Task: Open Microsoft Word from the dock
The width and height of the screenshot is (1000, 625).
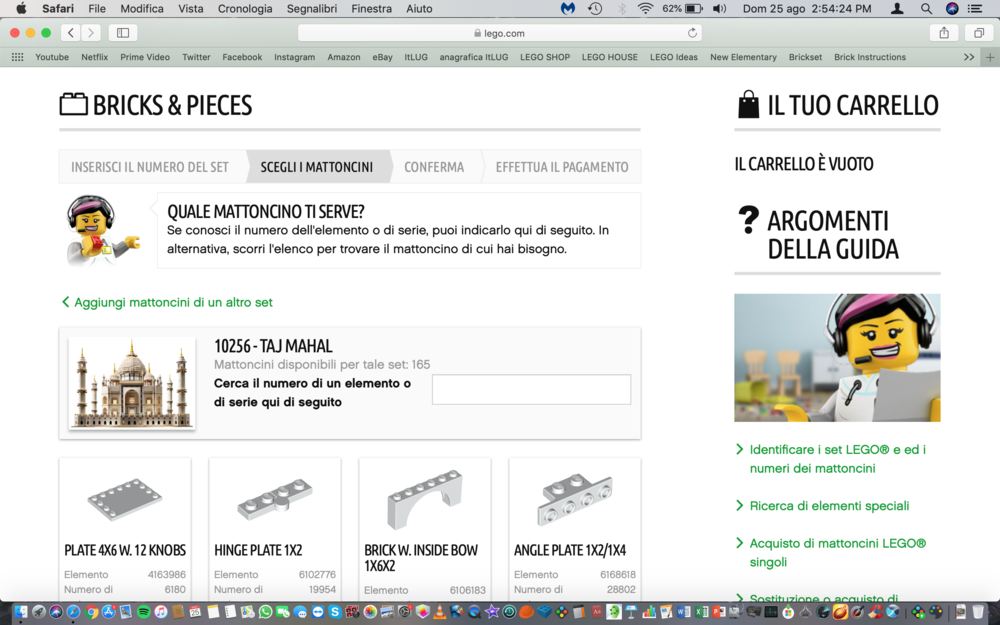Action: point(683,612)
